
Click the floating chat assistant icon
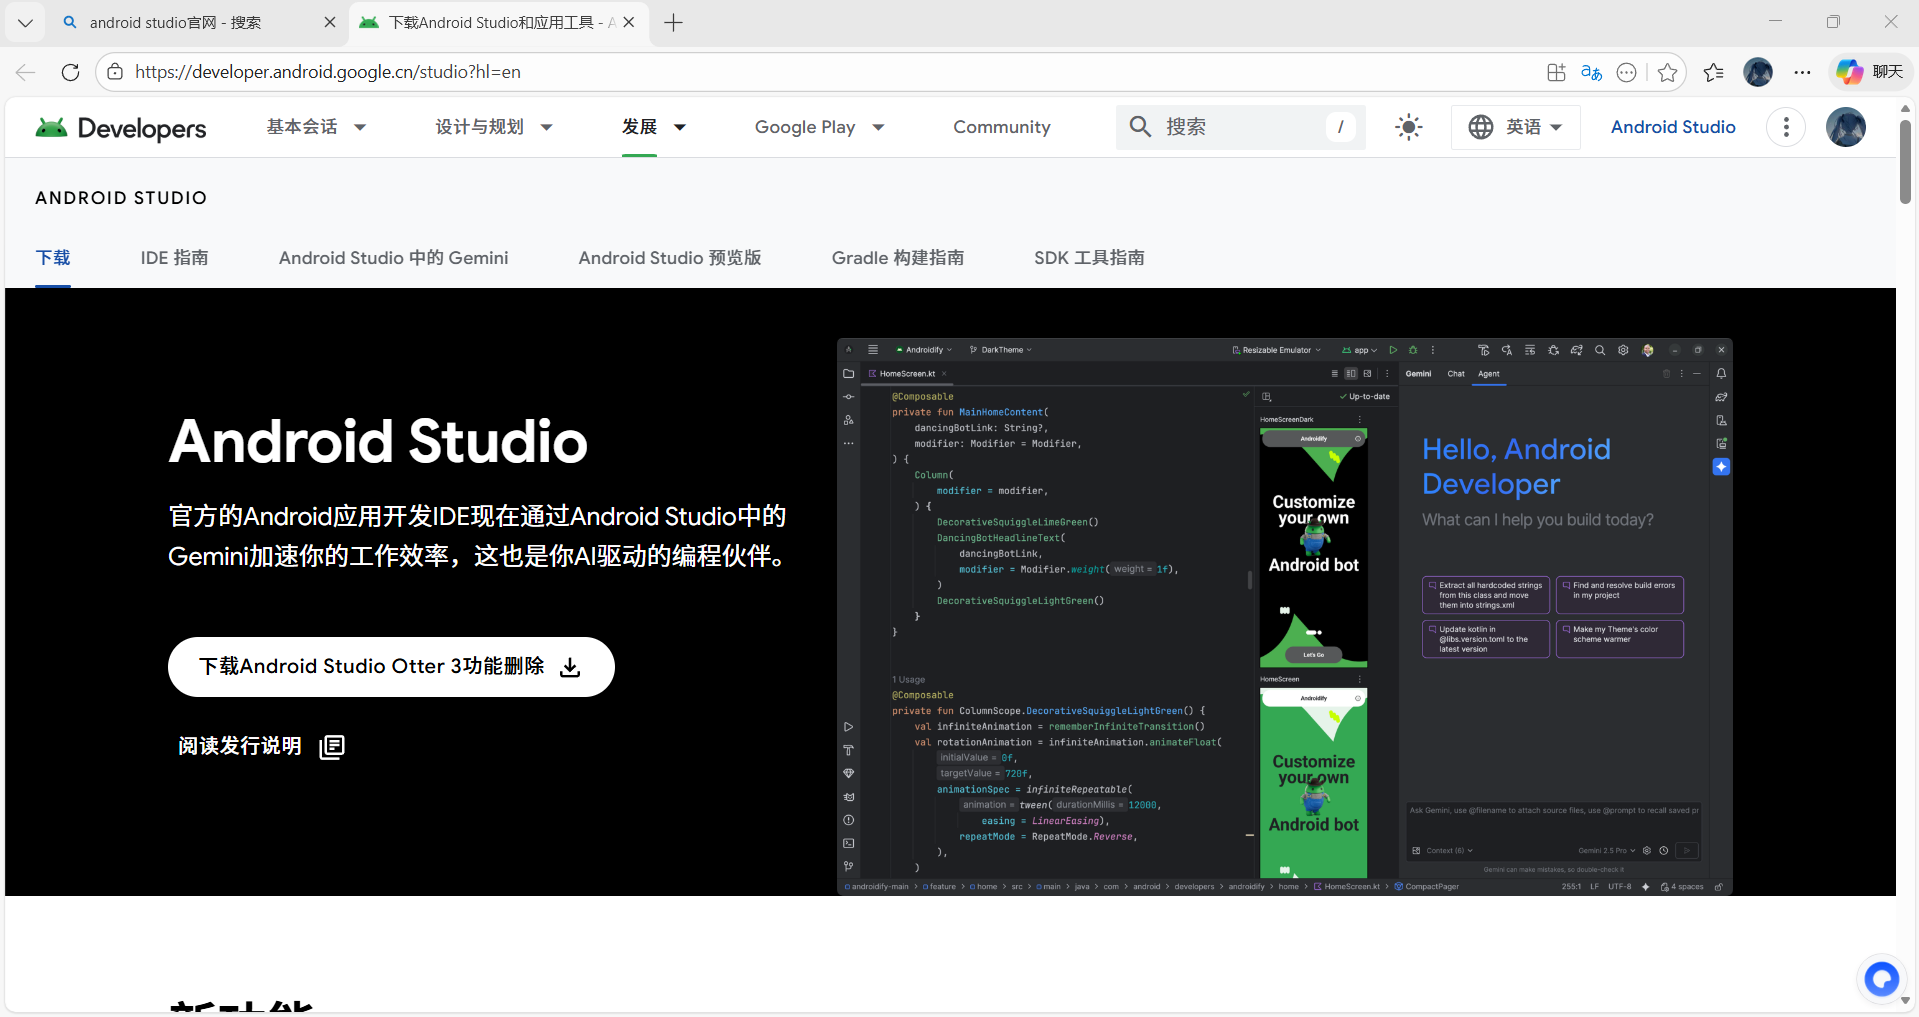coord(1881,979)
